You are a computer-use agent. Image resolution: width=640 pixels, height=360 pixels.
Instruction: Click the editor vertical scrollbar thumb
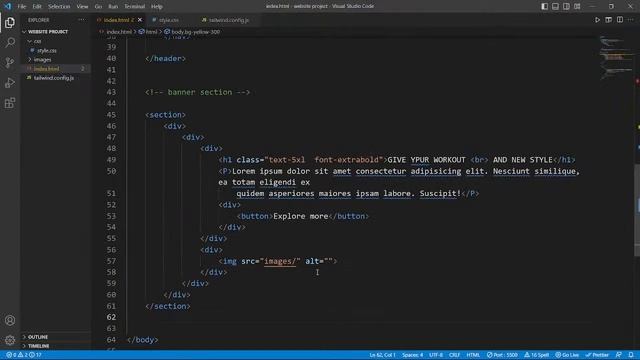(637, 210)
